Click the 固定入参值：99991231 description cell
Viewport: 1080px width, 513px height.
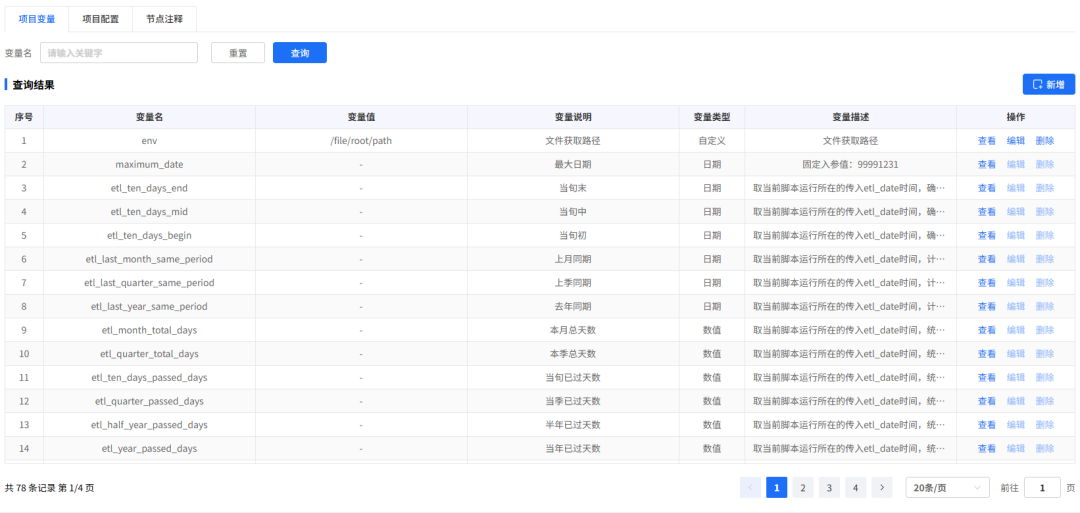[850, 165]
